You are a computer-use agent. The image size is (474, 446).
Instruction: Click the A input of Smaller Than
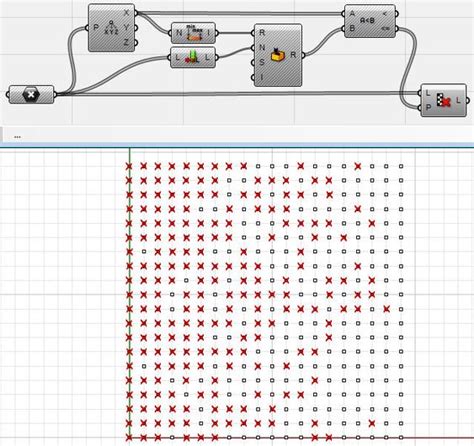[352, 14]
